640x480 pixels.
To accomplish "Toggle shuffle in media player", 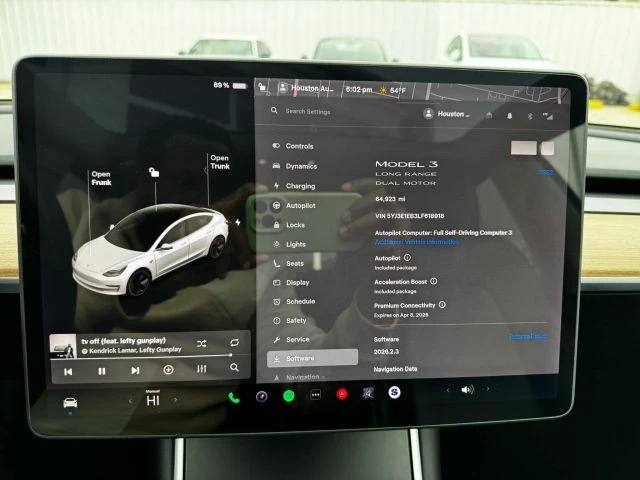I will 201,344.
